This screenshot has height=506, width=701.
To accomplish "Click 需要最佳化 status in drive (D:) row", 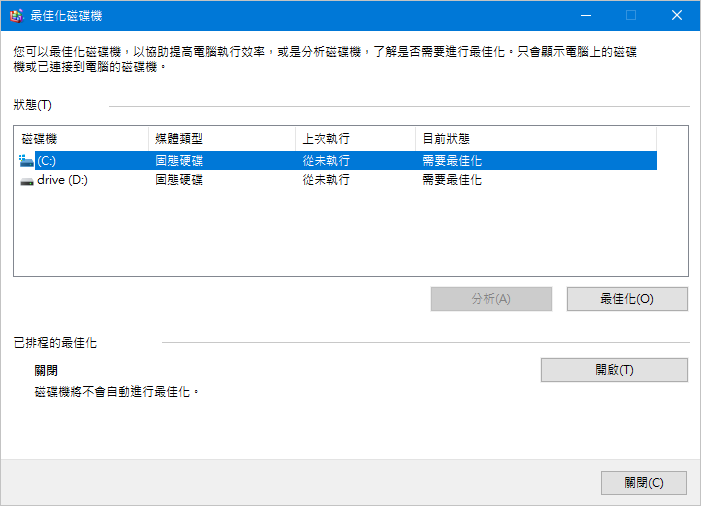I will click(452, 180).
